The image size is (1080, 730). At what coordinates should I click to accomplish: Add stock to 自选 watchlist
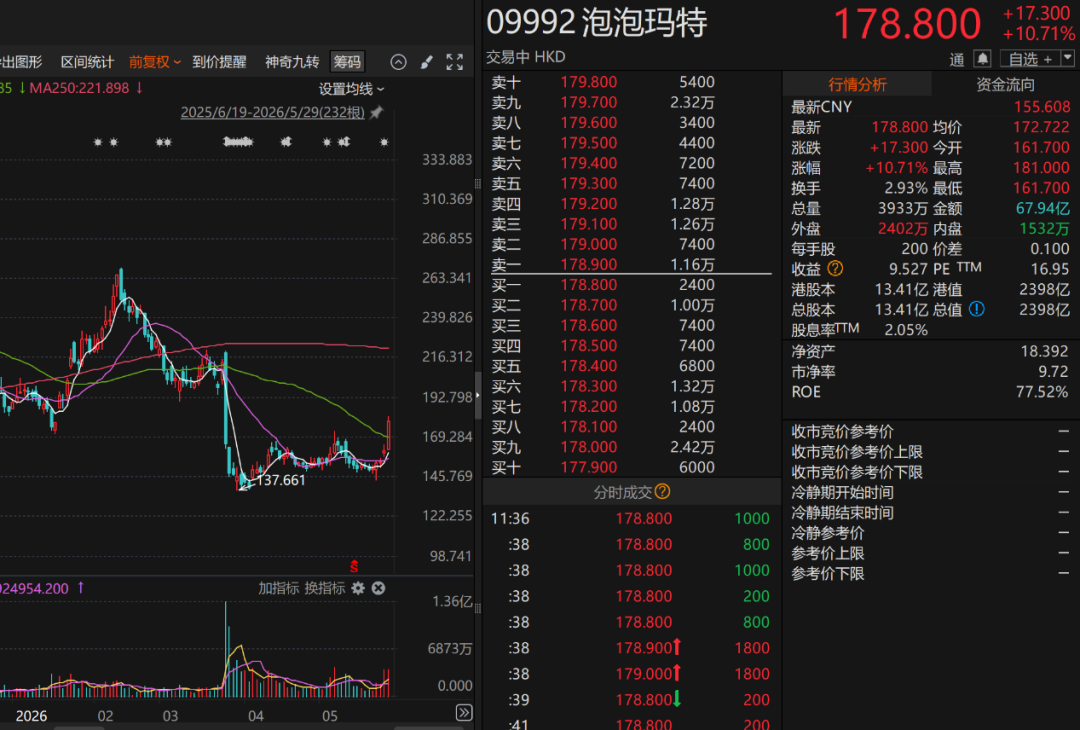1030,59
